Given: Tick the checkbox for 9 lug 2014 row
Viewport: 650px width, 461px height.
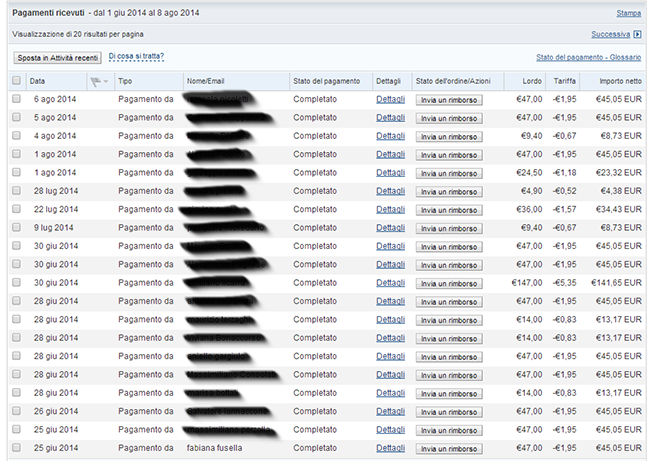Looking at the screenshot, I should coord(16,227).
